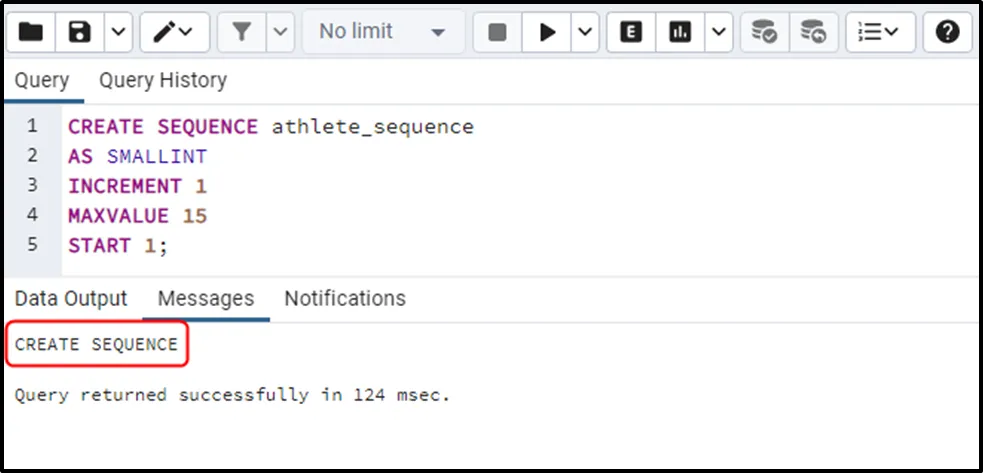Click the Commit database icon
The image size is (983, 473).
(x=765, y=33)
